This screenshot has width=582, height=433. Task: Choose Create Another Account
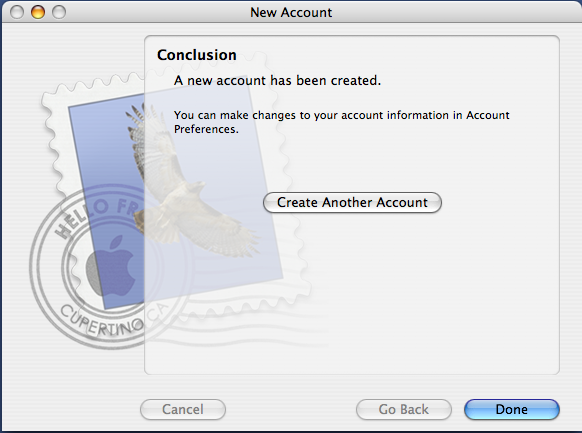pos(352,202)
